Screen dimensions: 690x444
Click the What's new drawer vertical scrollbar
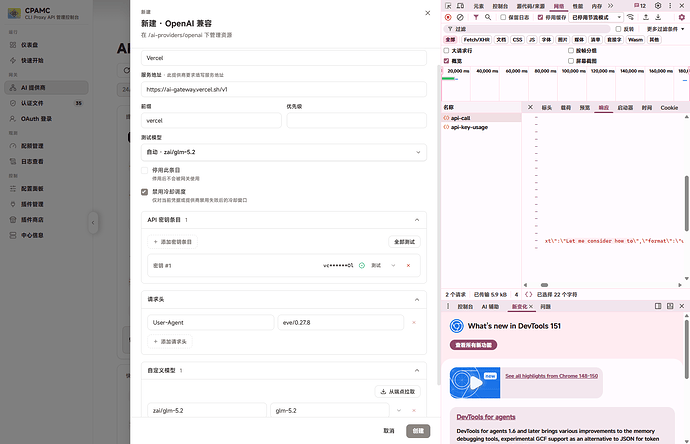(x=686, y=349)
